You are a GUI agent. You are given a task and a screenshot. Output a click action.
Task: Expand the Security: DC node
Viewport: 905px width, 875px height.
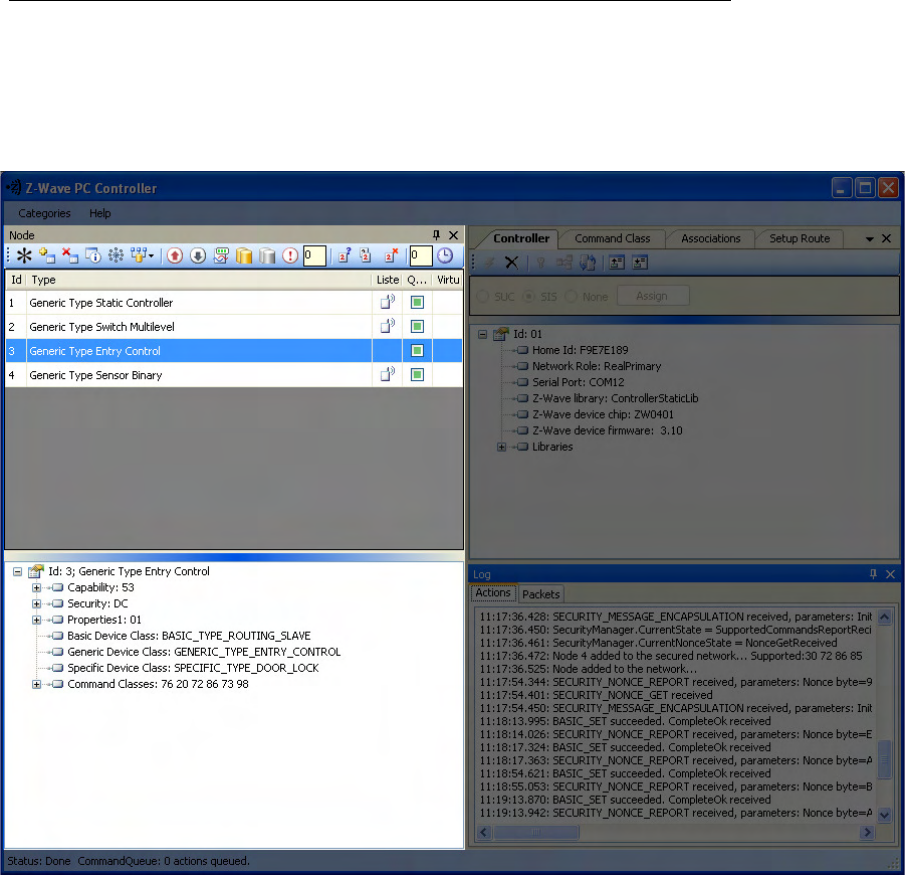pos(36,604)
